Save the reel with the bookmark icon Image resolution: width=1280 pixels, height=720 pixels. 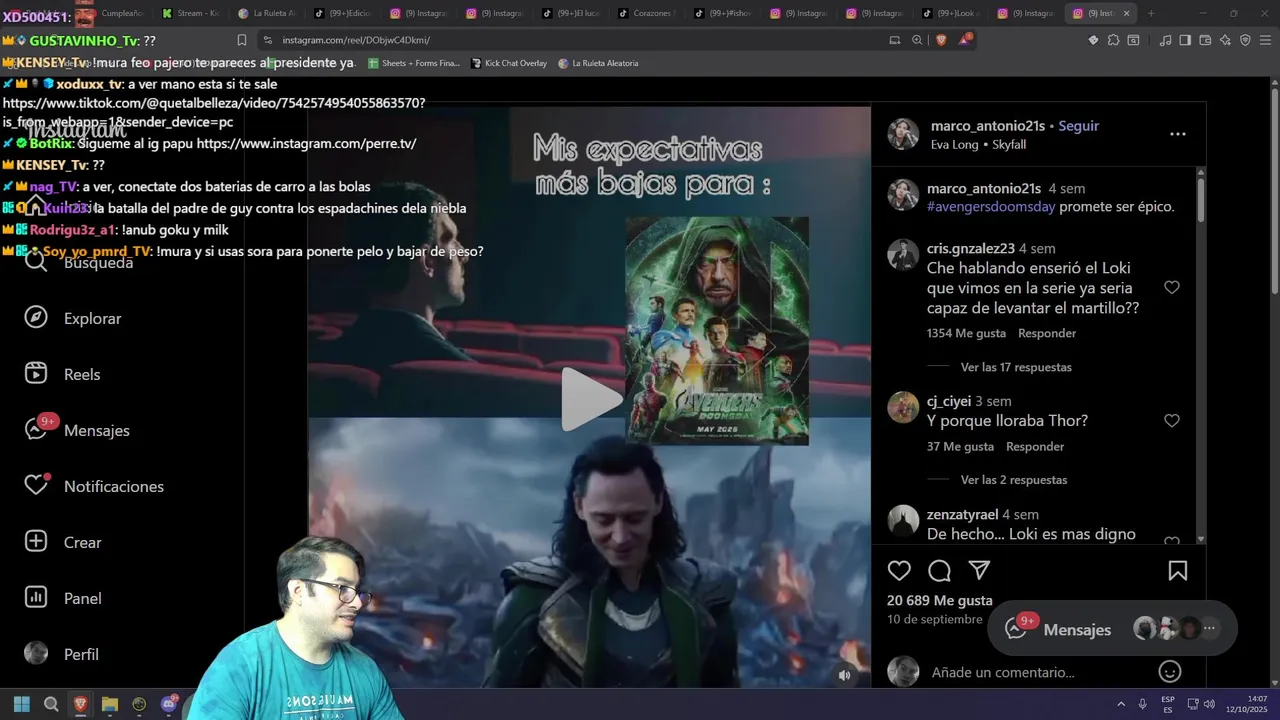point(1177,571)
